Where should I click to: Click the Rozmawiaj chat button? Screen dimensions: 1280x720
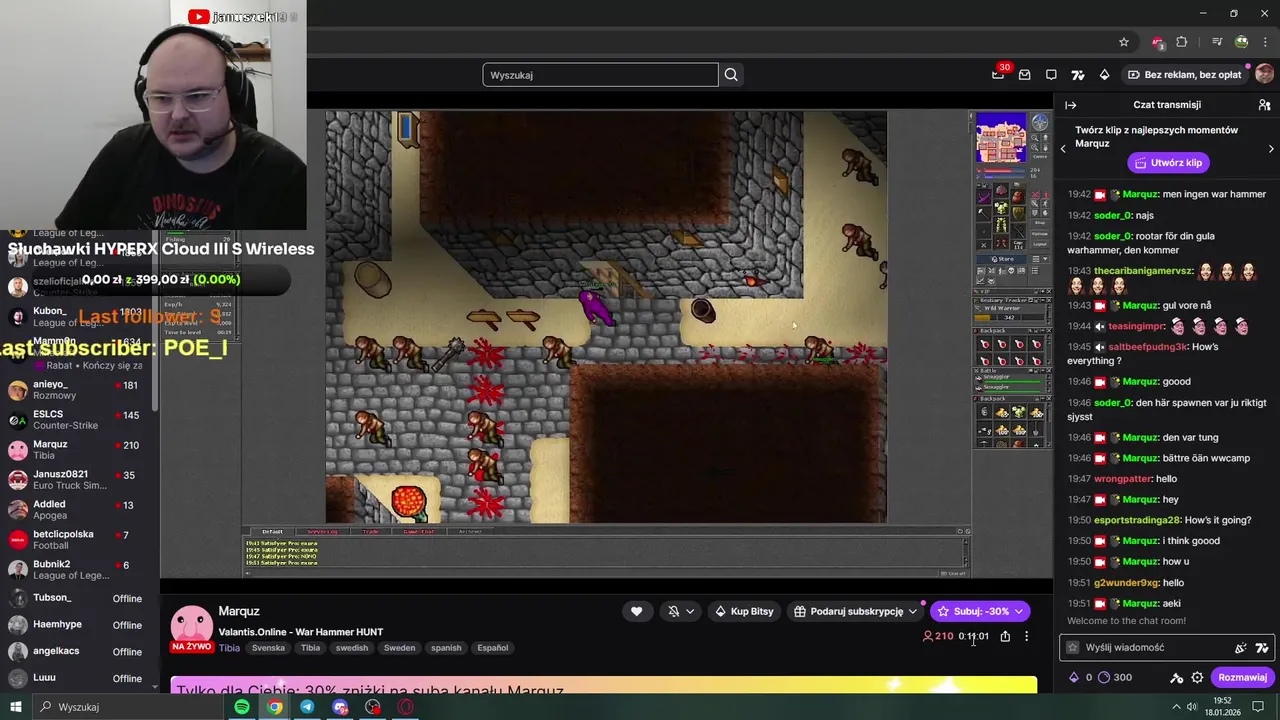1242,677
